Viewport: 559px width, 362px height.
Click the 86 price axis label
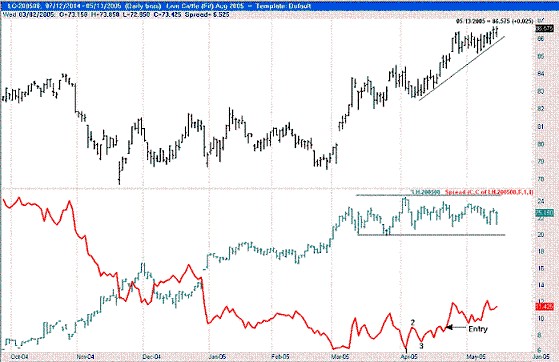540,39
